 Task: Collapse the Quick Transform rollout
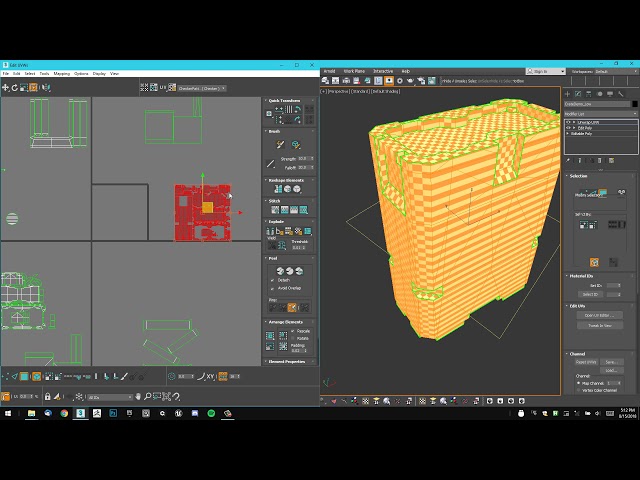284,100
